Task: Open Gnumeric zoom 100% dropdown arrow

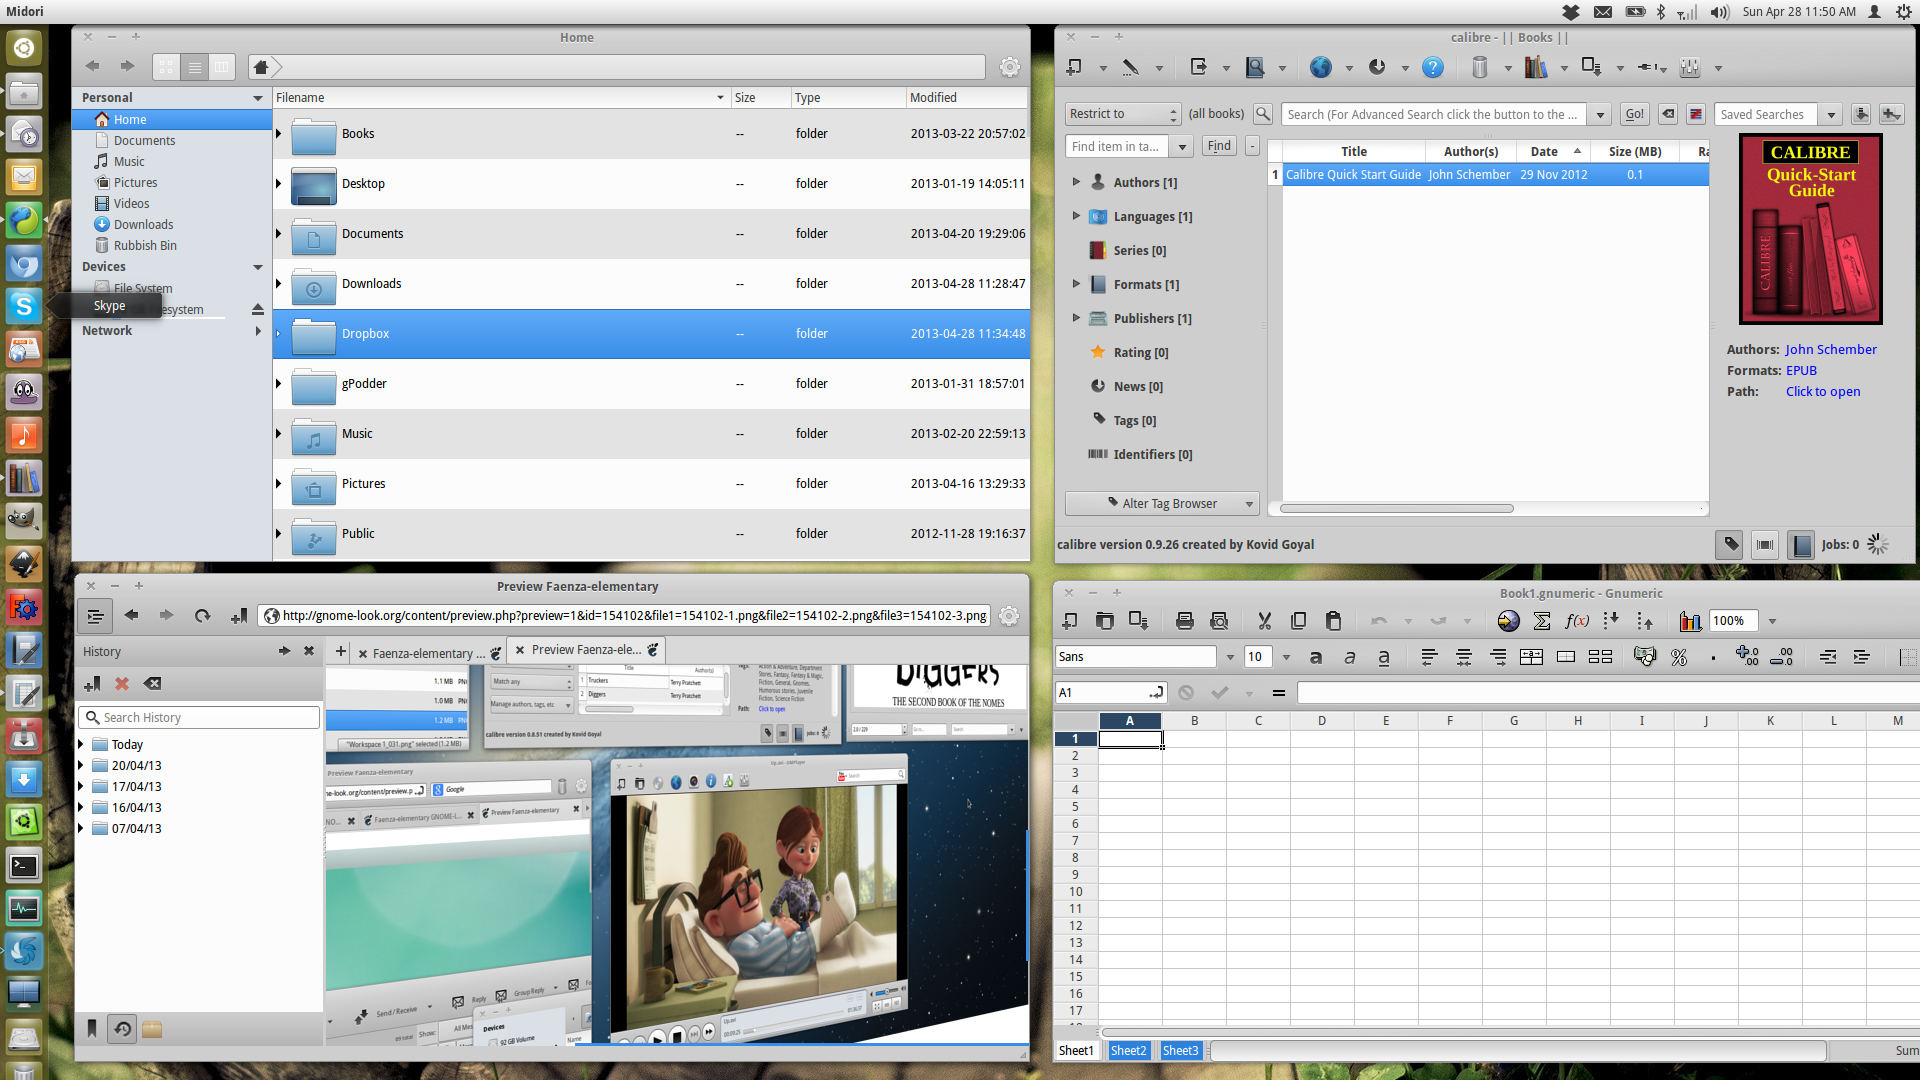Action: (1772, 621)
